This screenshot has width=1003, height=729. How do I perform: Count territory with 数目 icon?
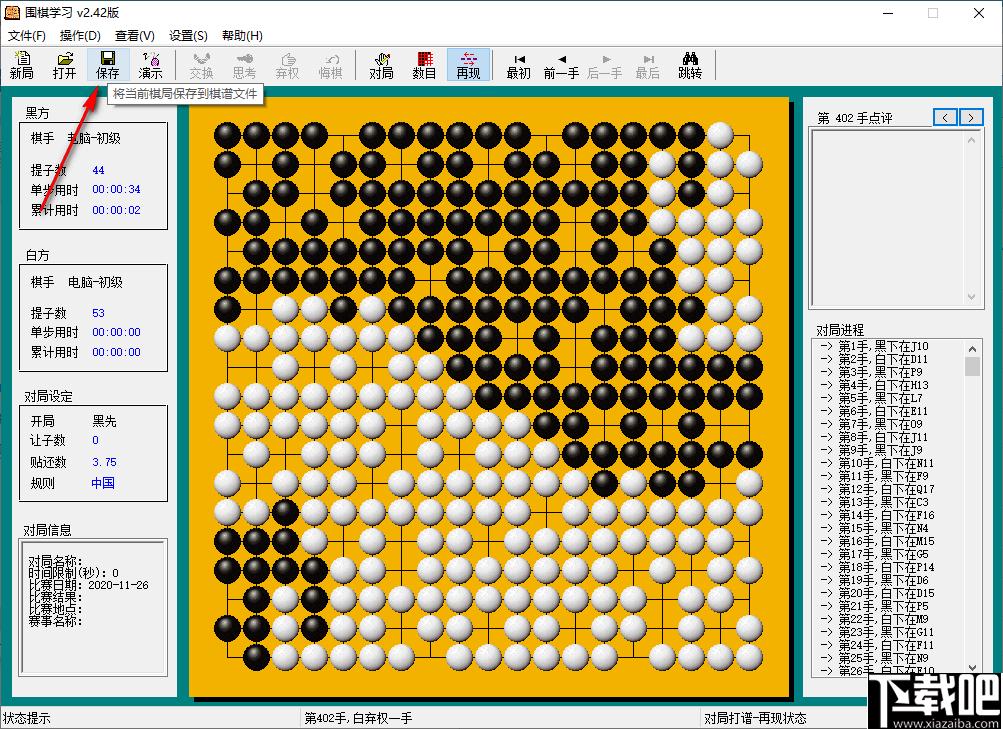tap(425, 65)
